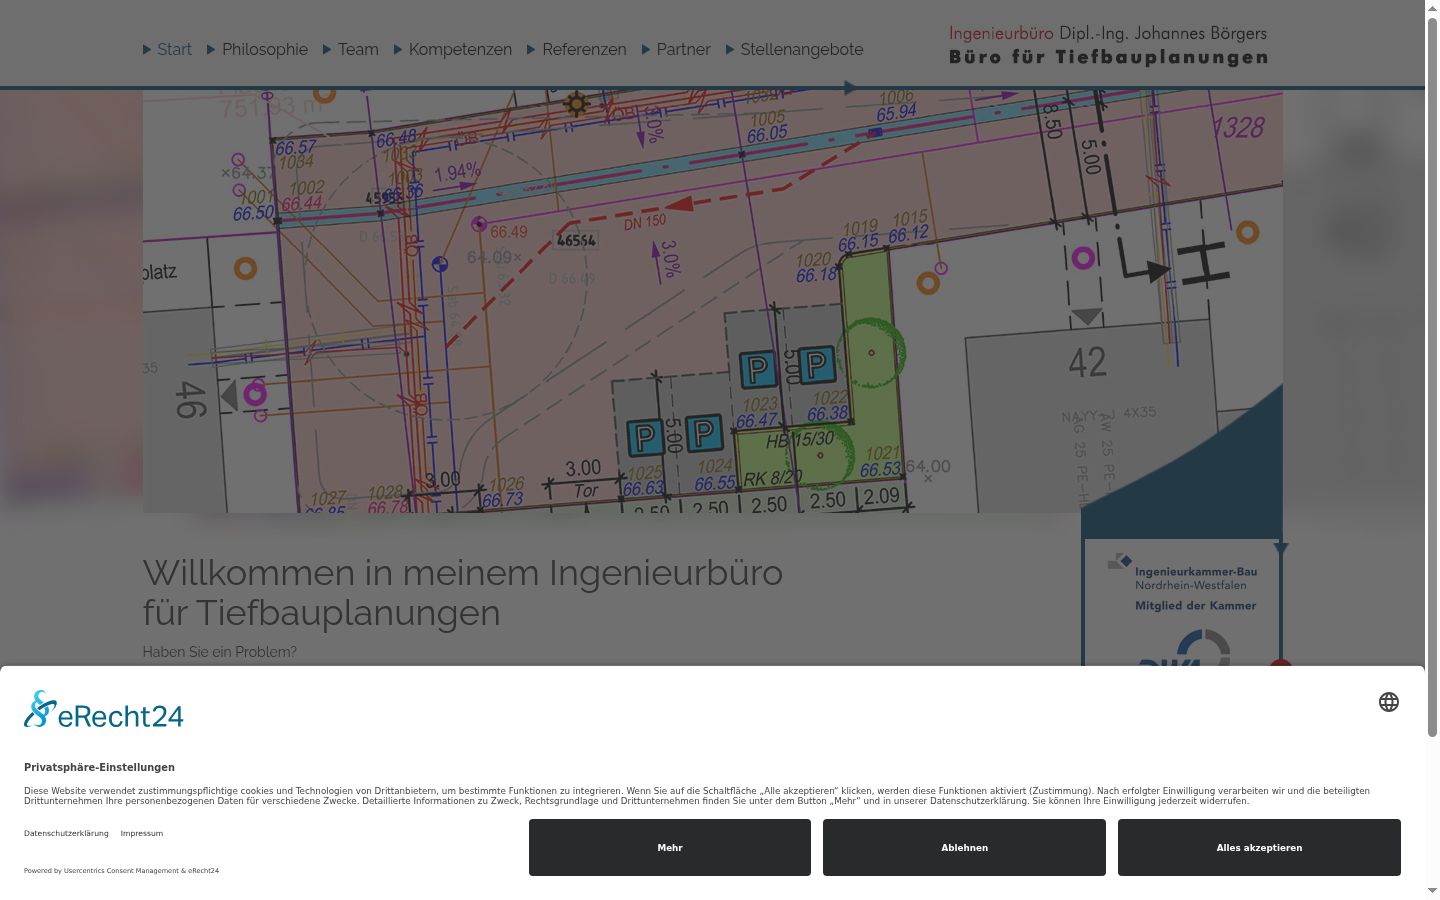Viewport: 1440px width, 900px height.
Task: Open Stellenangebote in the navigation
Action: (x=801, y=49)
